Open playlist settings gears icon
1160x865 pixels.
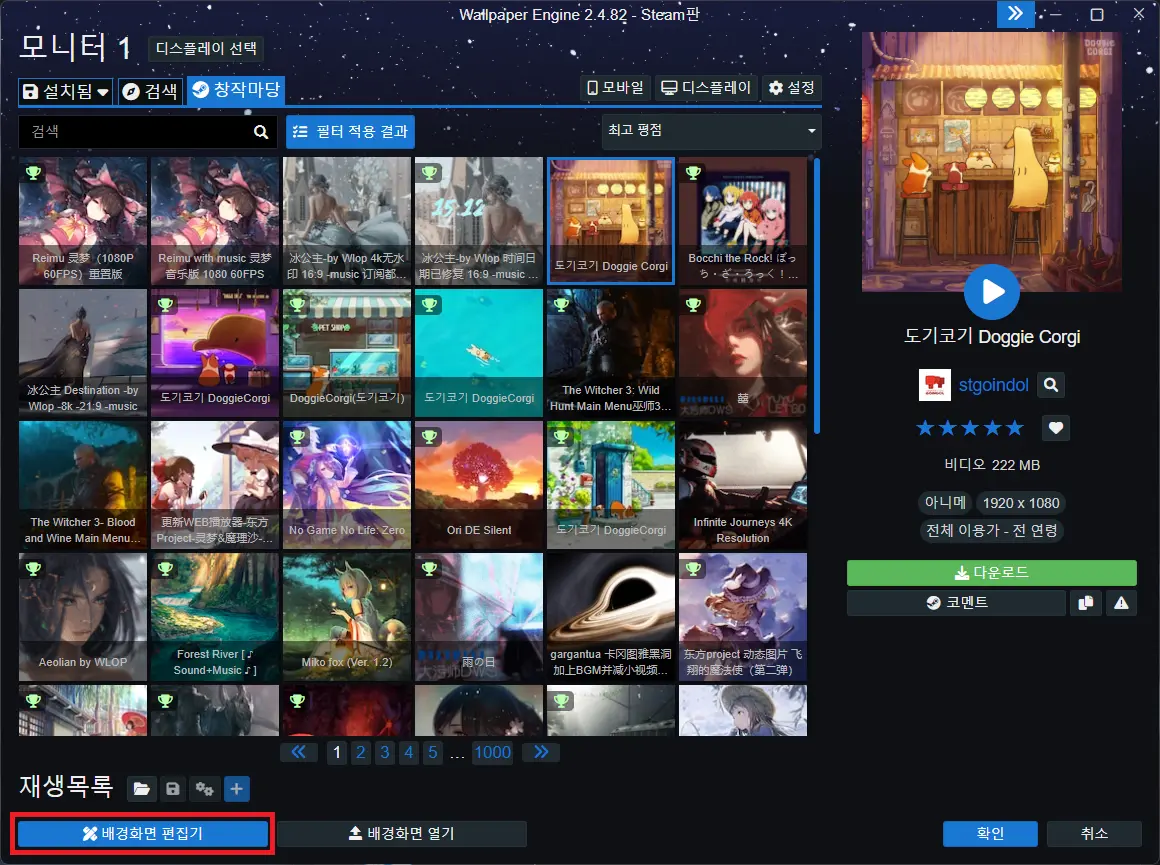point(204,789)
